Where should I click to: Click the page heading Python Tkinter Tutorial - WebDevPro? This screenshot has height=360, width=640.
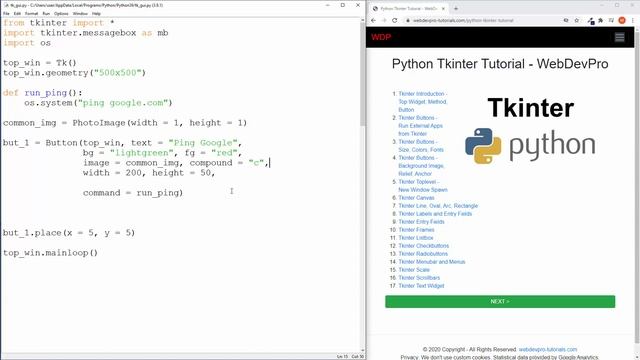click(500, 64)
